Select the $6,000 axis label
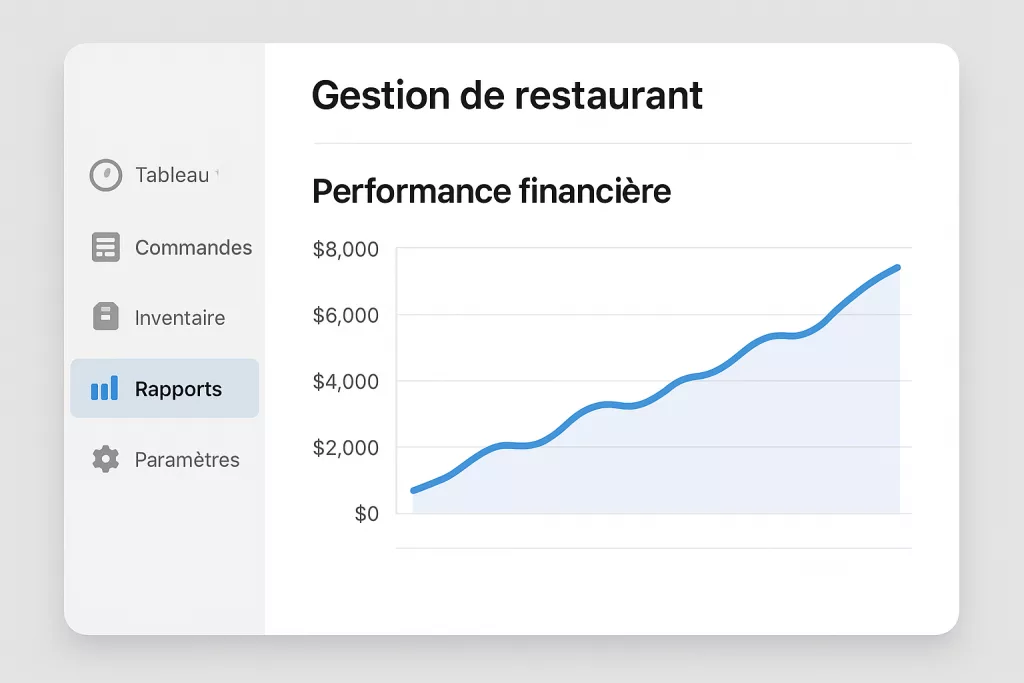The height and width of the screenshot is (683, 1024). tap(346, 316)
